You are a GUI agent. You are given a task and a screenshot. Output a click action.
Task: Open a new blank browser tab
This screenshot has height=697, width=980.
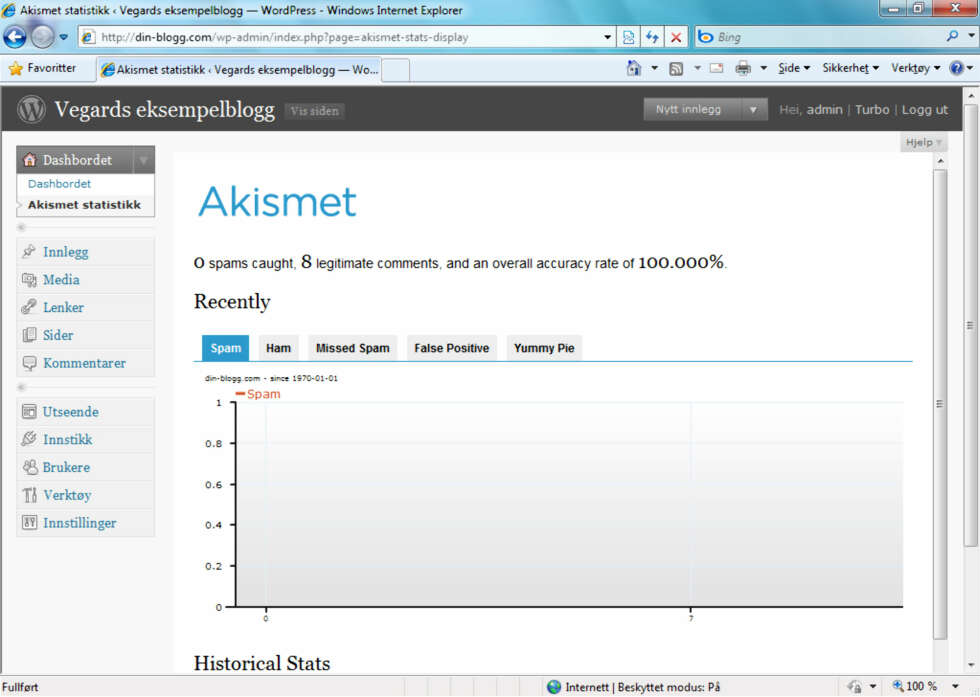[395, 70]
